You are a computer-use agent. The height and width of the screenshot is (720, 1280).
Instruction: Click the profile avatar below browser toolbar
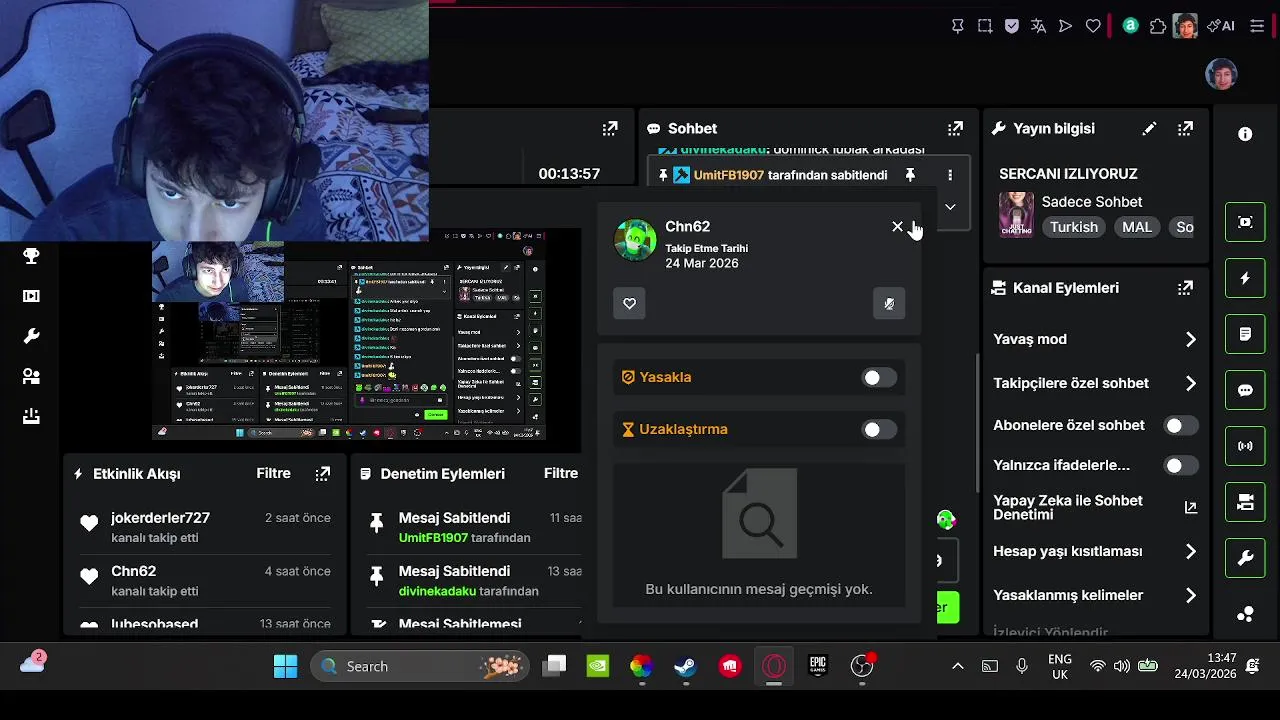click(1221, 74)
